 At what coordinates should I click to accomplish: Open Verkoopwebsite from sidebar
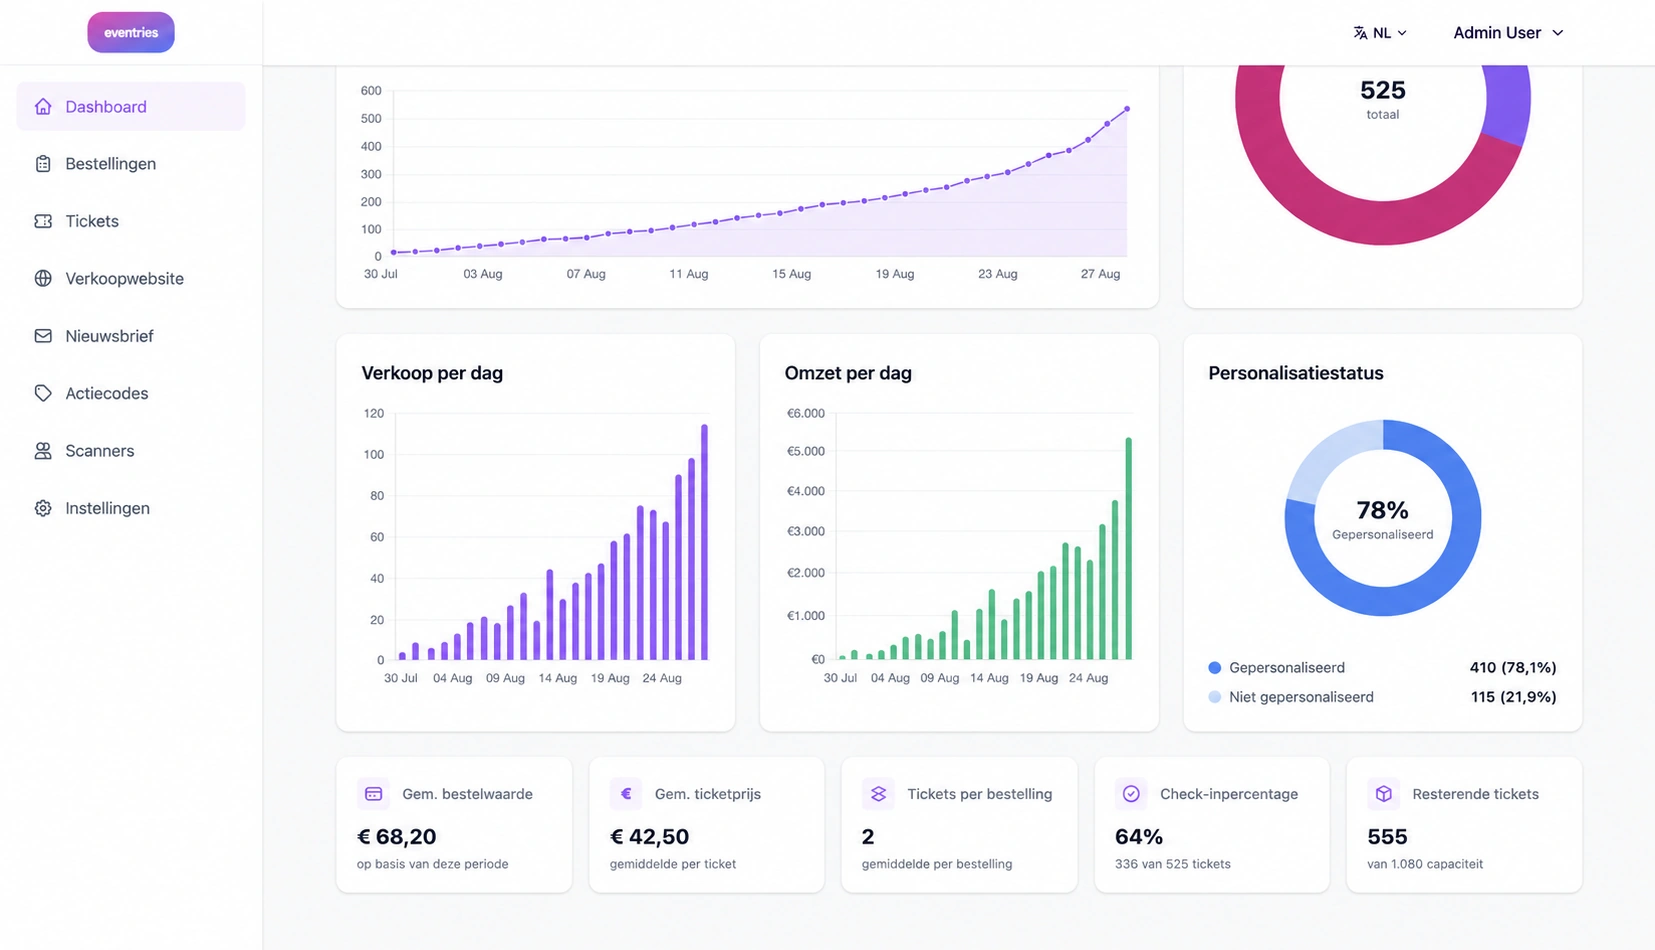(x=131, y=278)
